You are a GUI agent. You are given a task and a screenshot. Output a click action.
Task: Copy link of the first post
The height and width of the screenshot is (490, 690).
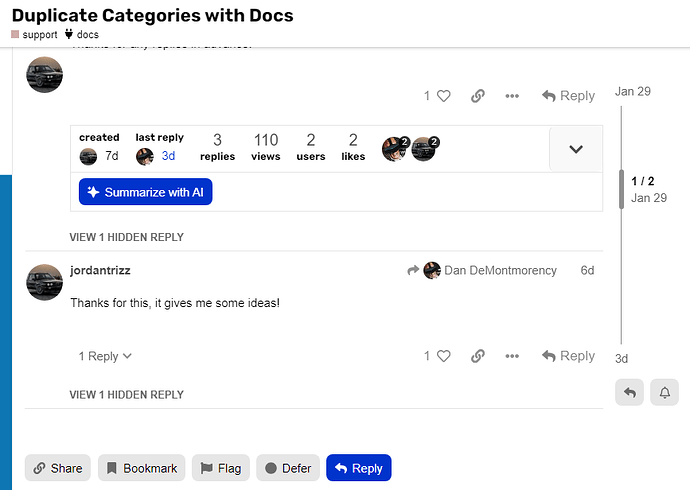(477, 96)
